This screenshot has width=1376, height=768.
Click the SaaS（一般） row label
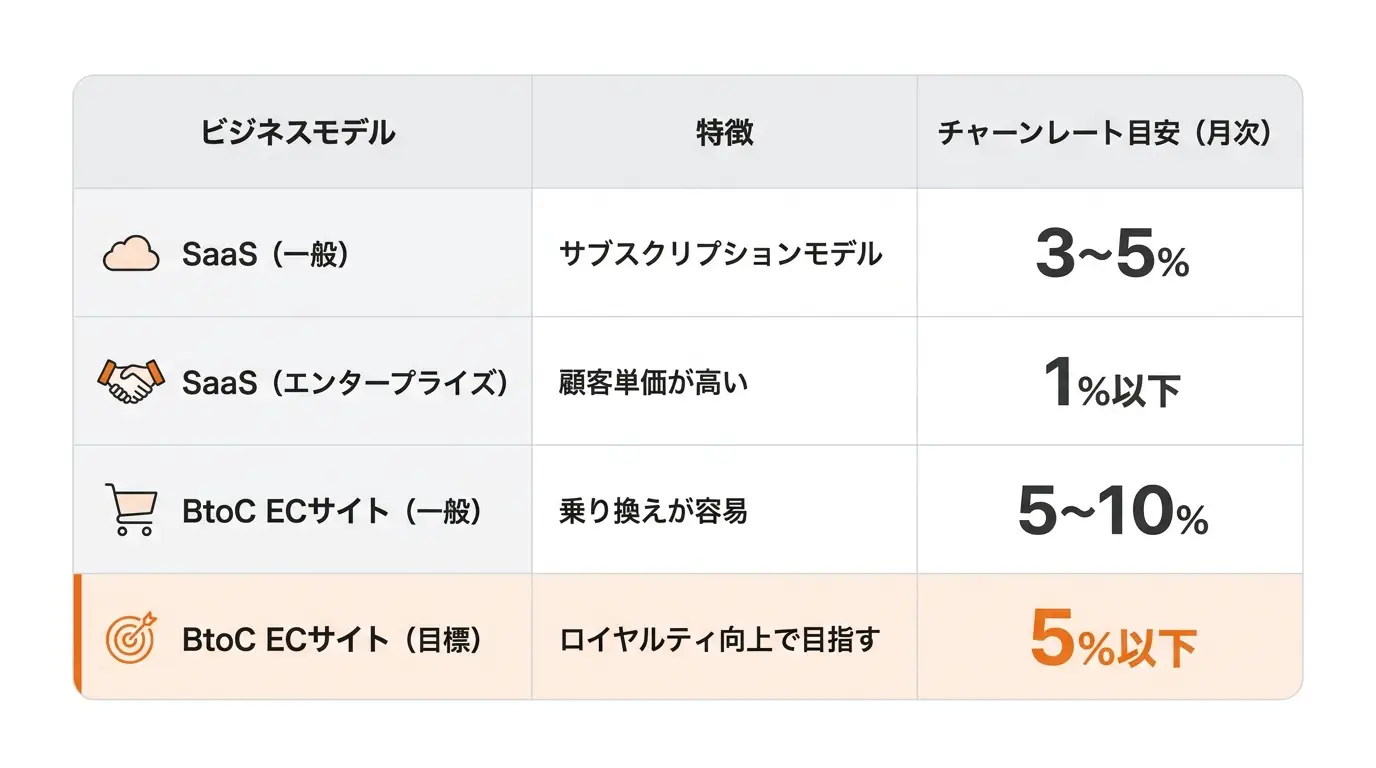[270, 255]
